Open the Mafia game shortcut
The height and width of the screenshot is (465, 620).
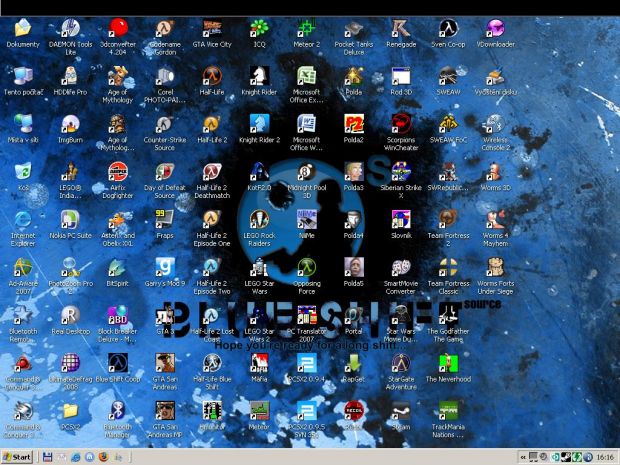click(259, 363)
